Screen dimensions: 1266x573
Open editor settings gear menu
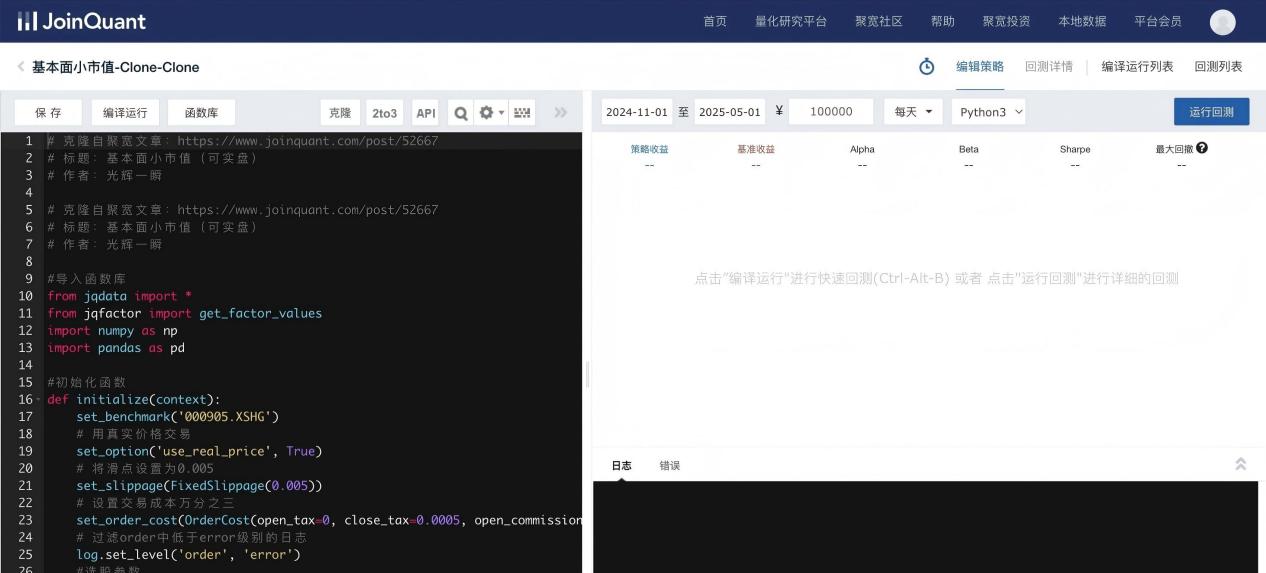(x=491, y=113)
